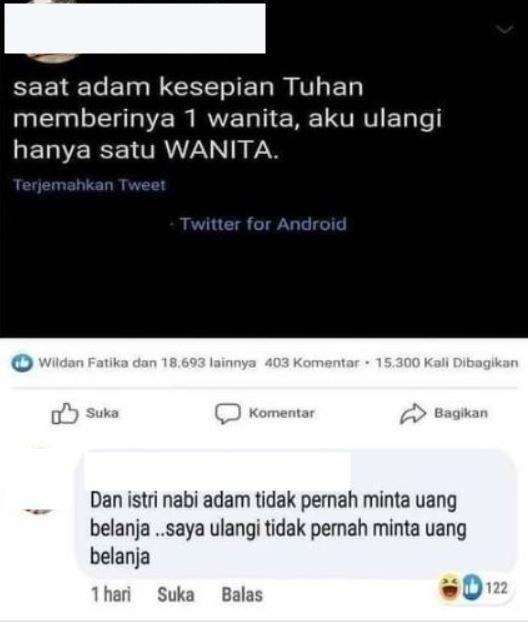Click the 1 hari comment timestamp
Screen dimensions: 528x622
coord(111,595)
